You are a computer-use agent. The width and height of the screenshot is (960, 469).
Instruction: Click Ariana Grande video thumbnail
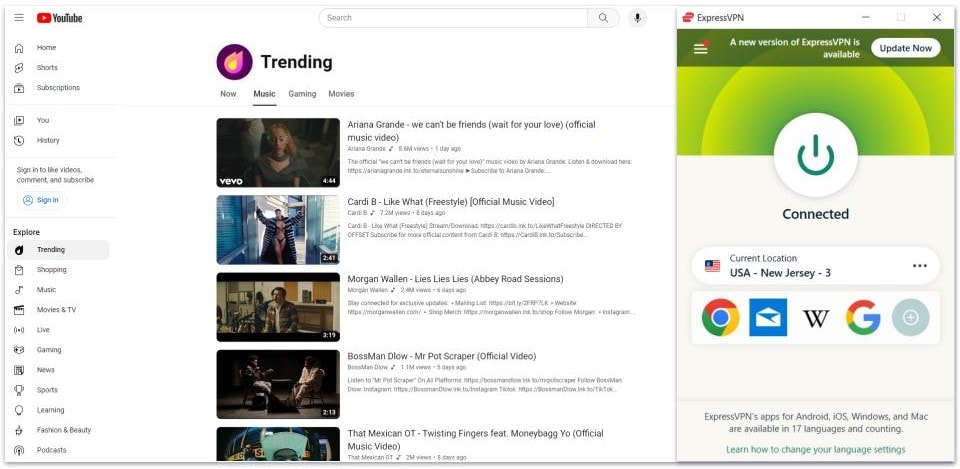tap(278, 152)
